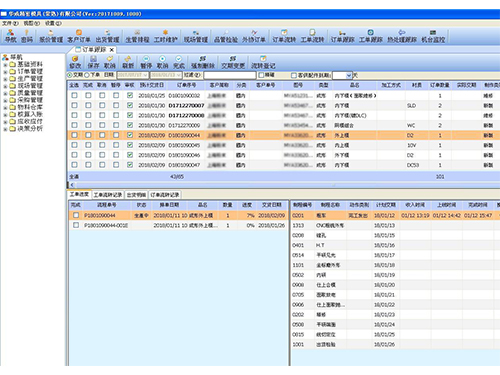
Task: Click the 暂停 pause order icon
Action: [146, 62]
